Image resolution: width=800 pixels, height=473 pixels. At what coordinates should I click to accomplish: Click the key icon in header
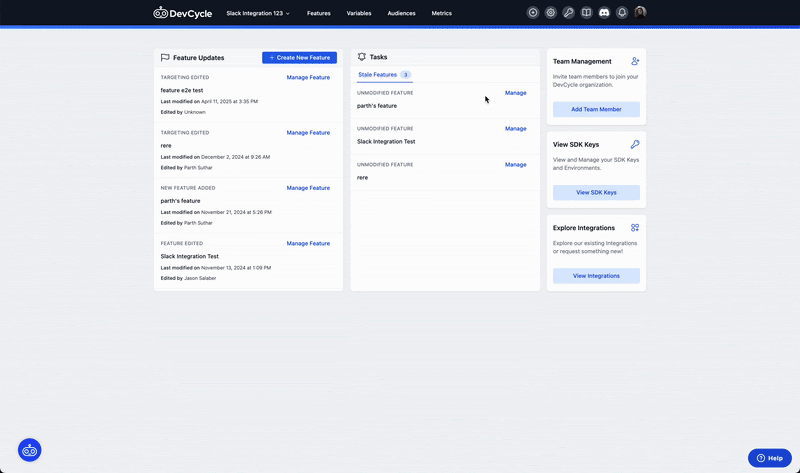pos(568,13)
